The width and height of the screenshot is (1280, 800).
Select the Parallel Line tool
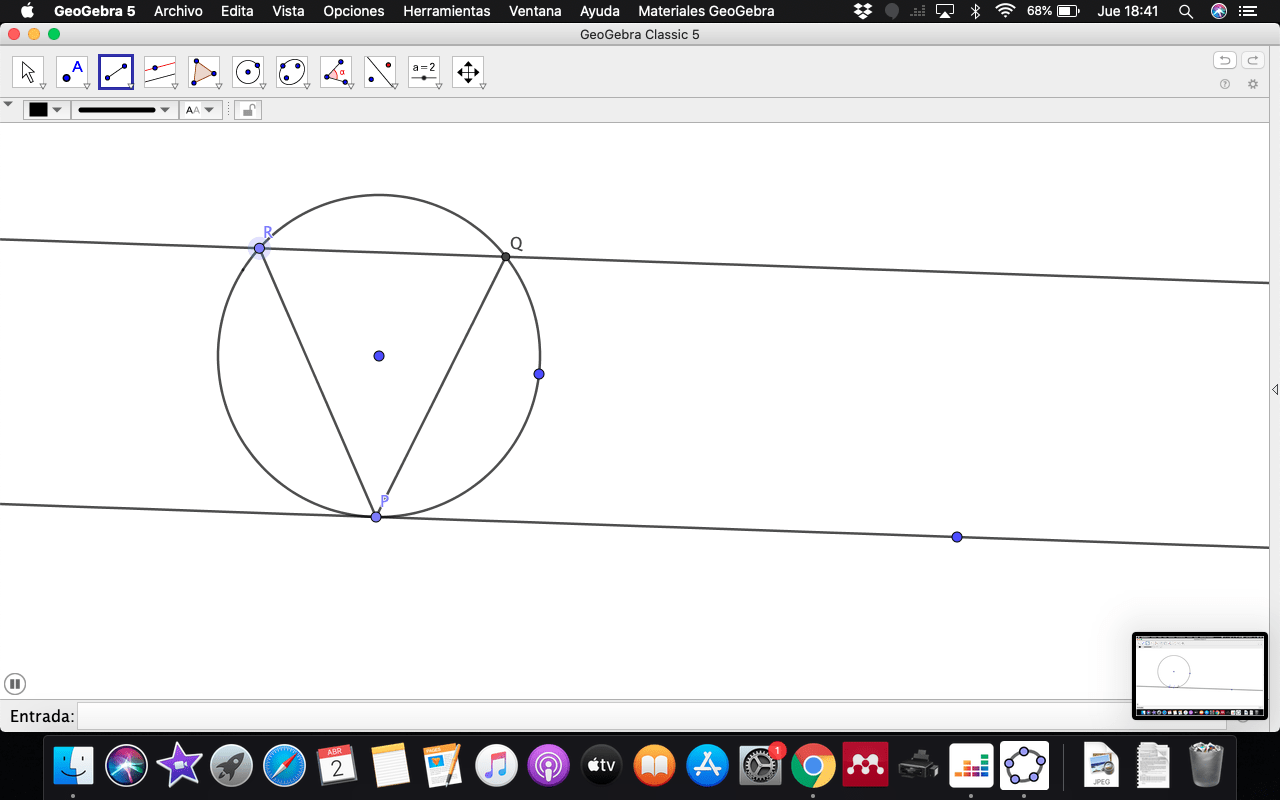[x=160, y=72]
